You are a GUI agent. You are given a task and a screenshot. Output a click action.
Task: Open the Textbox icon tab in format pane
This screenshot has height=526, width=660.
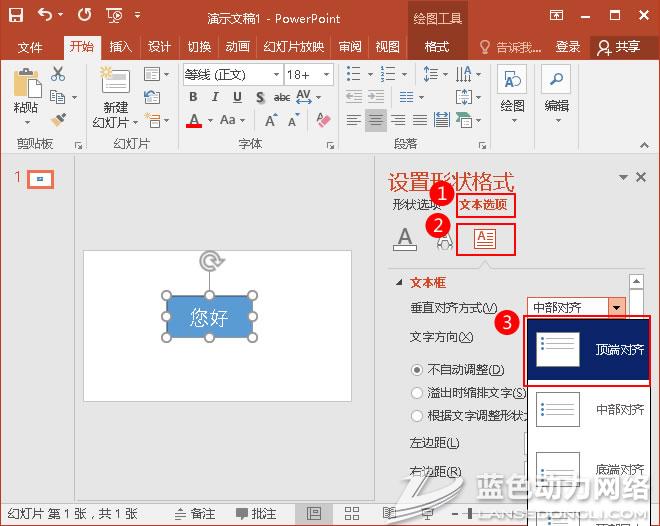tap(485, 238)
